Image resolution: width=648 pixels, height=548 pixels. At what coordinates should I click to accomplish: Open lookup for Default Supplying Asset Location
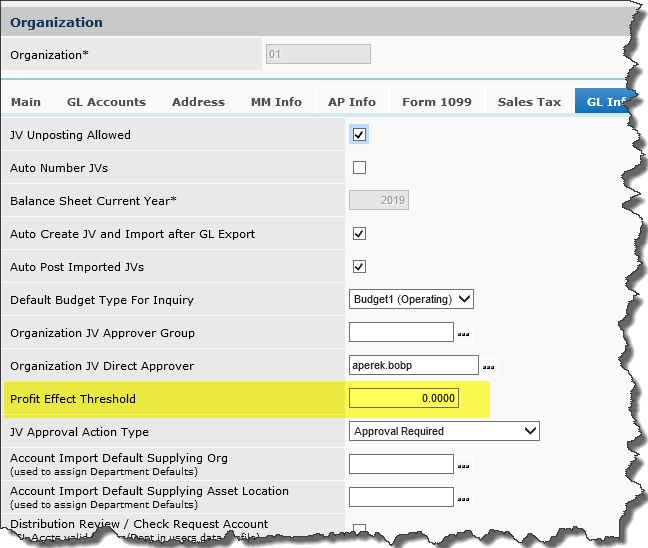[463, 498]
